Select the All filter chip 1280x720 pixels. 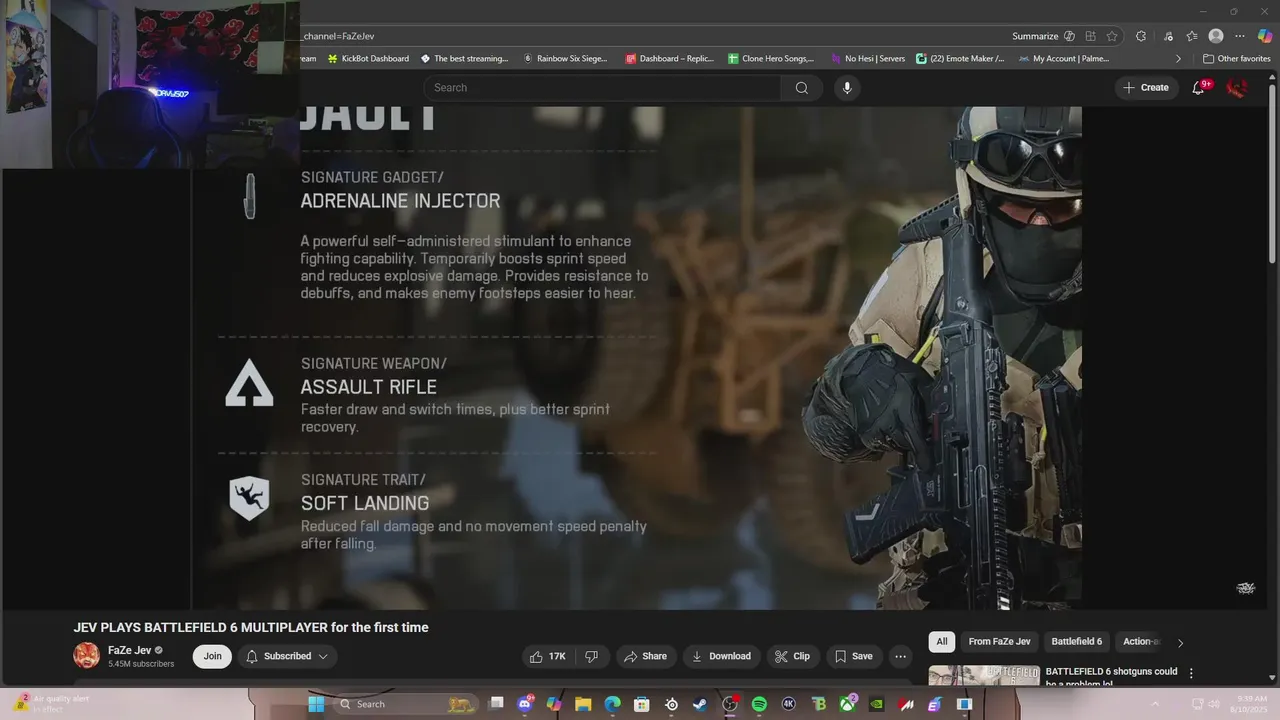pos(941,642)
